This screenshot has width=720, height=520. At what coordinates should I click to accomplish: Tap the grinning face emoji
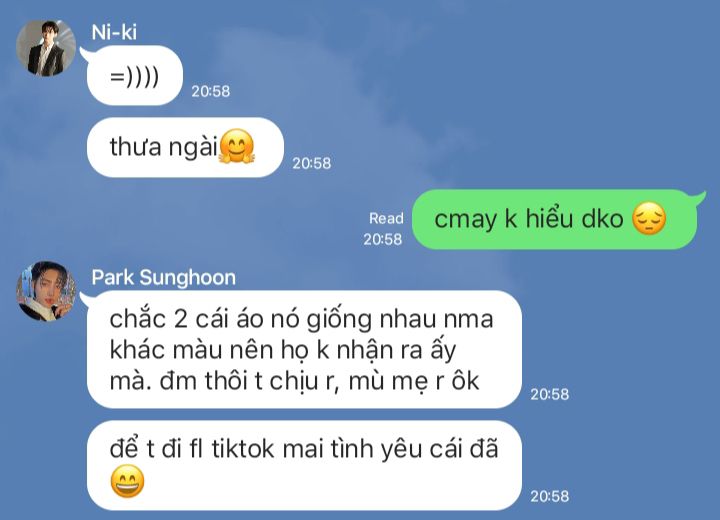[x=127, y=481]
